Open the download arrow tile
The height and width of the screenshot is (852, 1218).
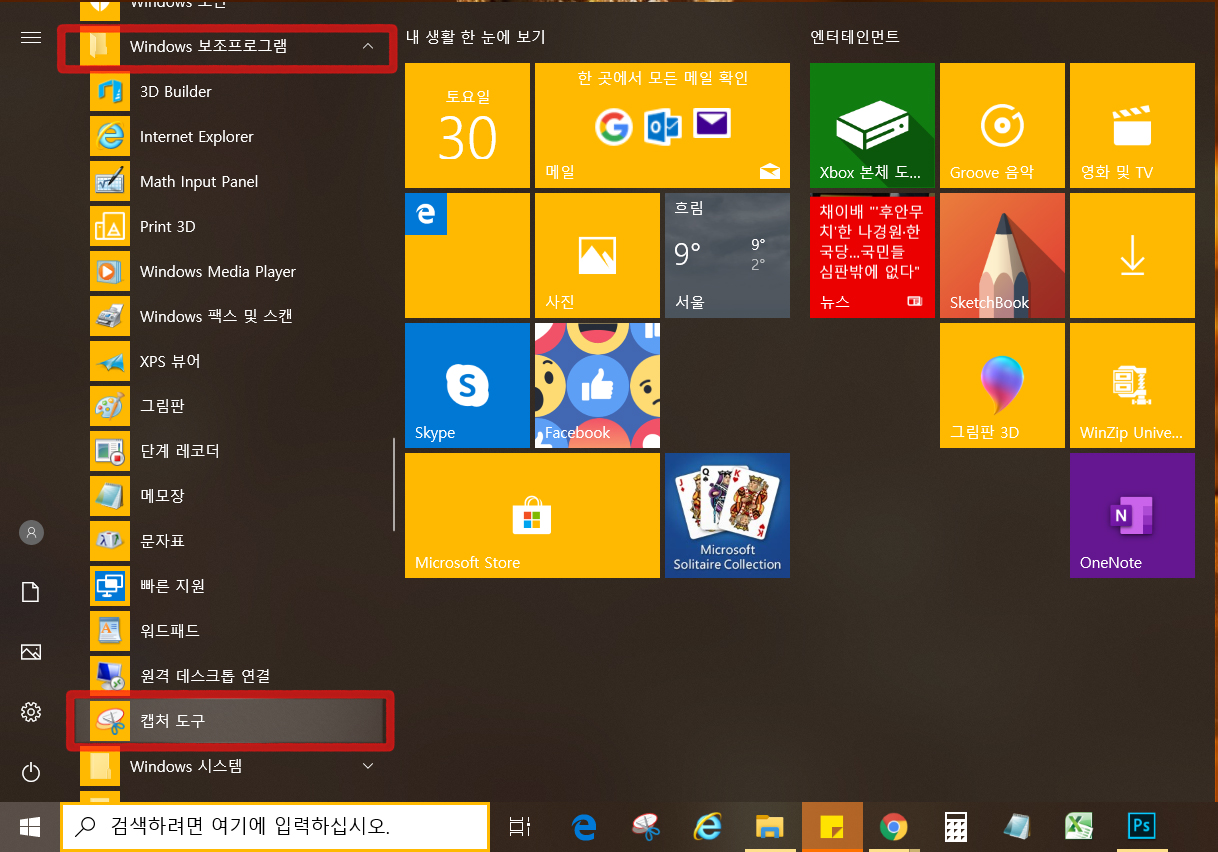(1132, 255)
